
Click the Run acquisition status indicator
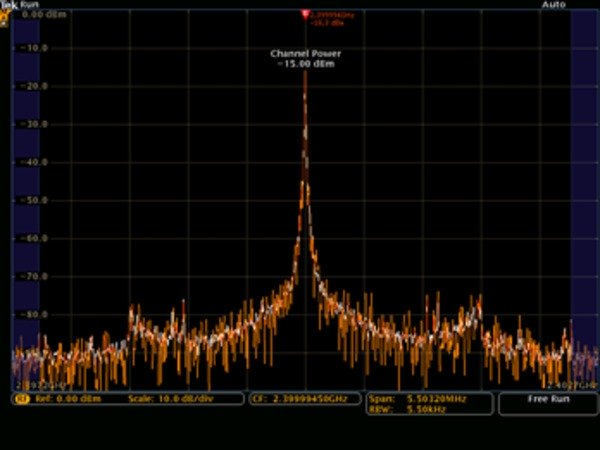coord(29,5)
